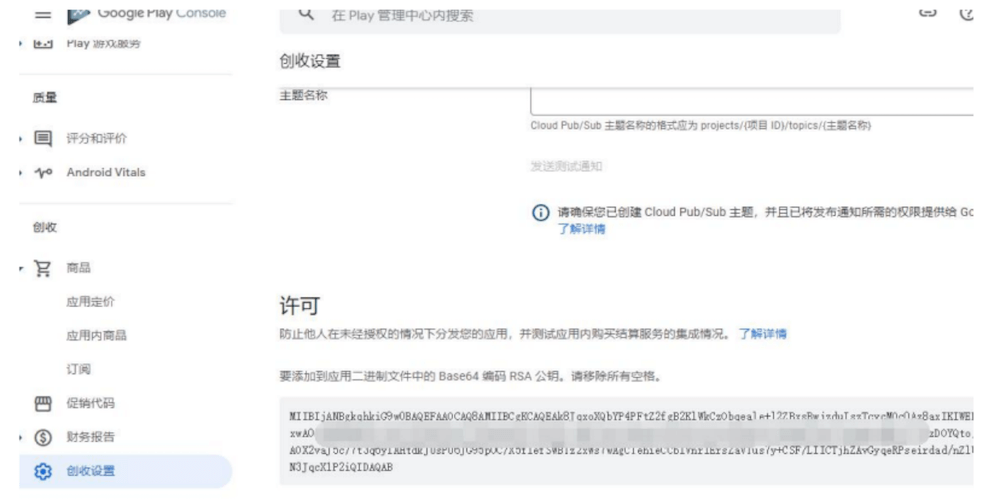Click the 评分和评价 comment icon
Screen dimensions: 1000x500
tap(43, 138)
